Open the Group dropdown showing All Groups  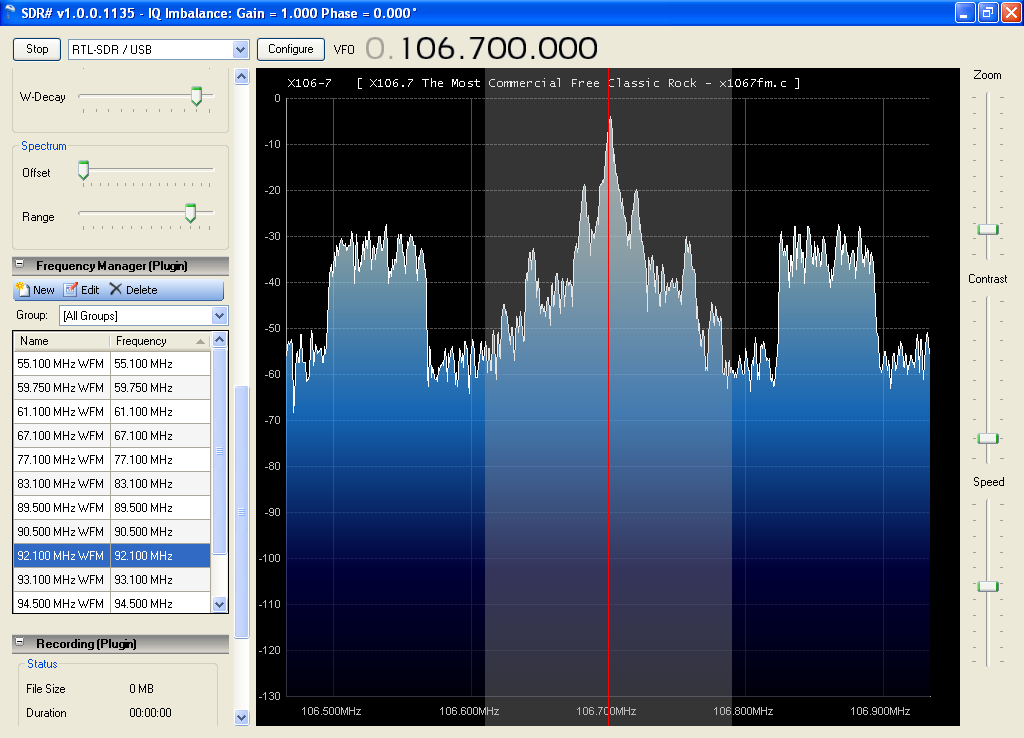pos(220,316)
